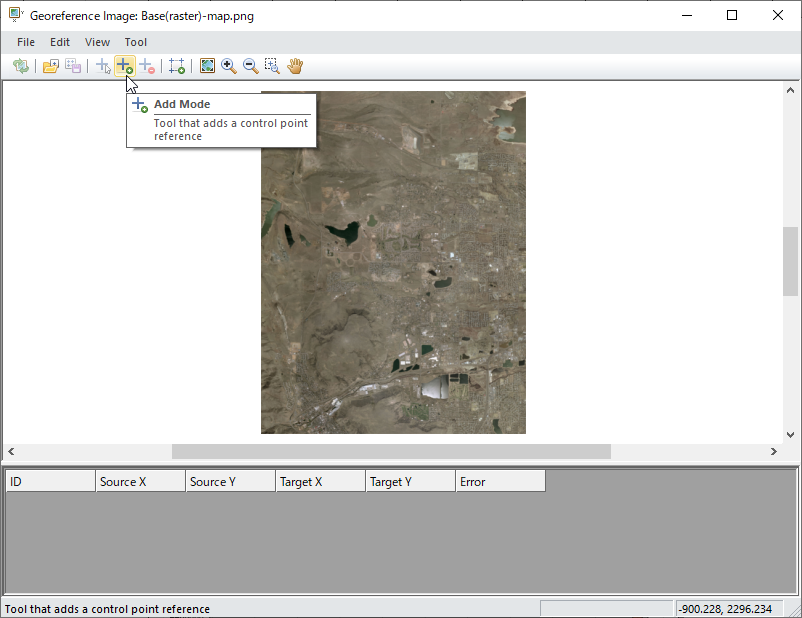This screenshot has width=802, height=618.
Task: Click the vertical scrollbar thumb
Action: click(x=790, y=261)
